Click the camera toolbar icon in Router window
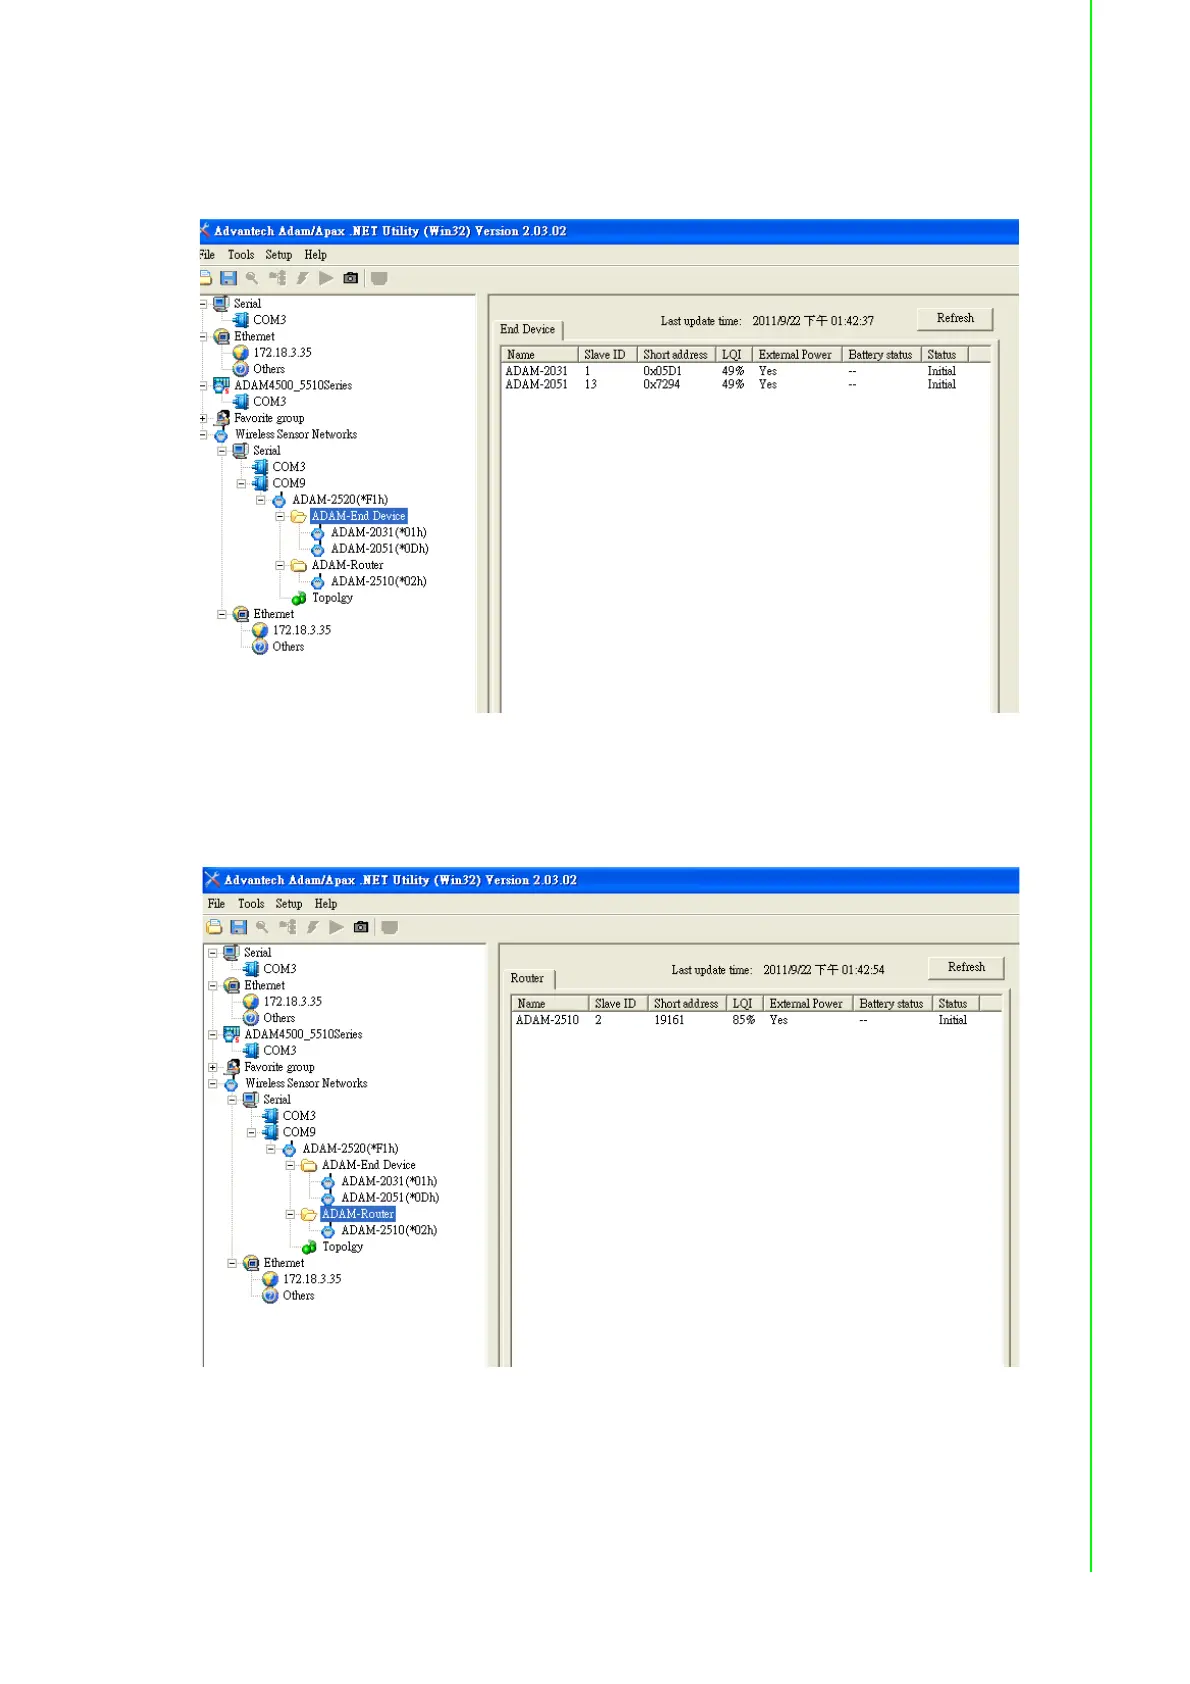 pos(361,927)
